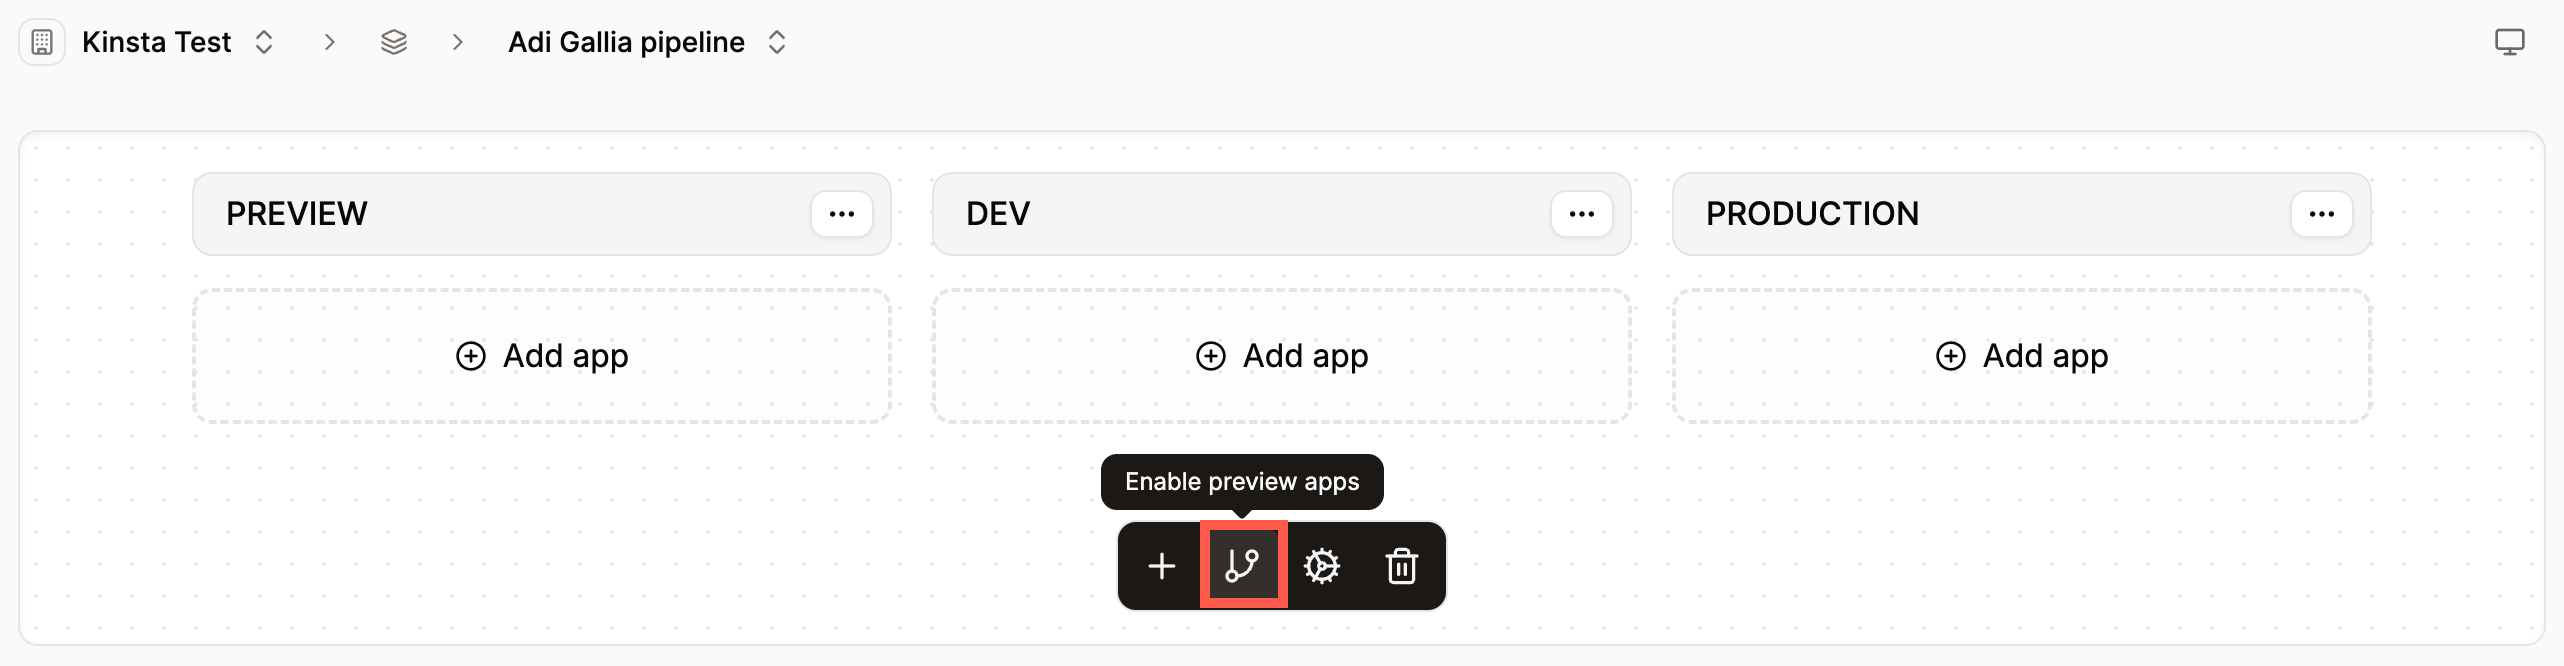Add an app to the DEV stage
The image size is (2564, 666).
click(x=1281, y=356)
